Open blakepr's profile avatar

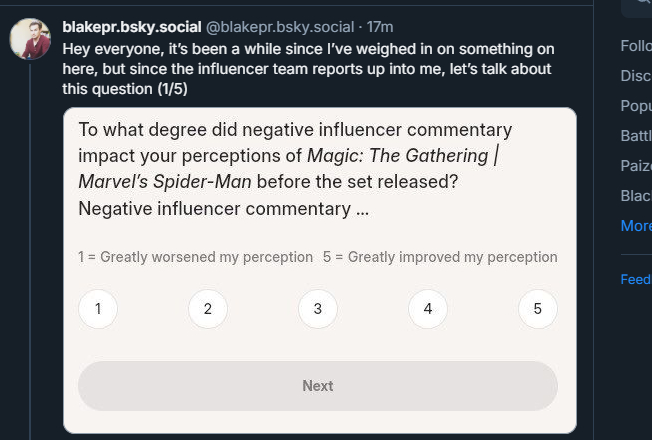point(31,39)
